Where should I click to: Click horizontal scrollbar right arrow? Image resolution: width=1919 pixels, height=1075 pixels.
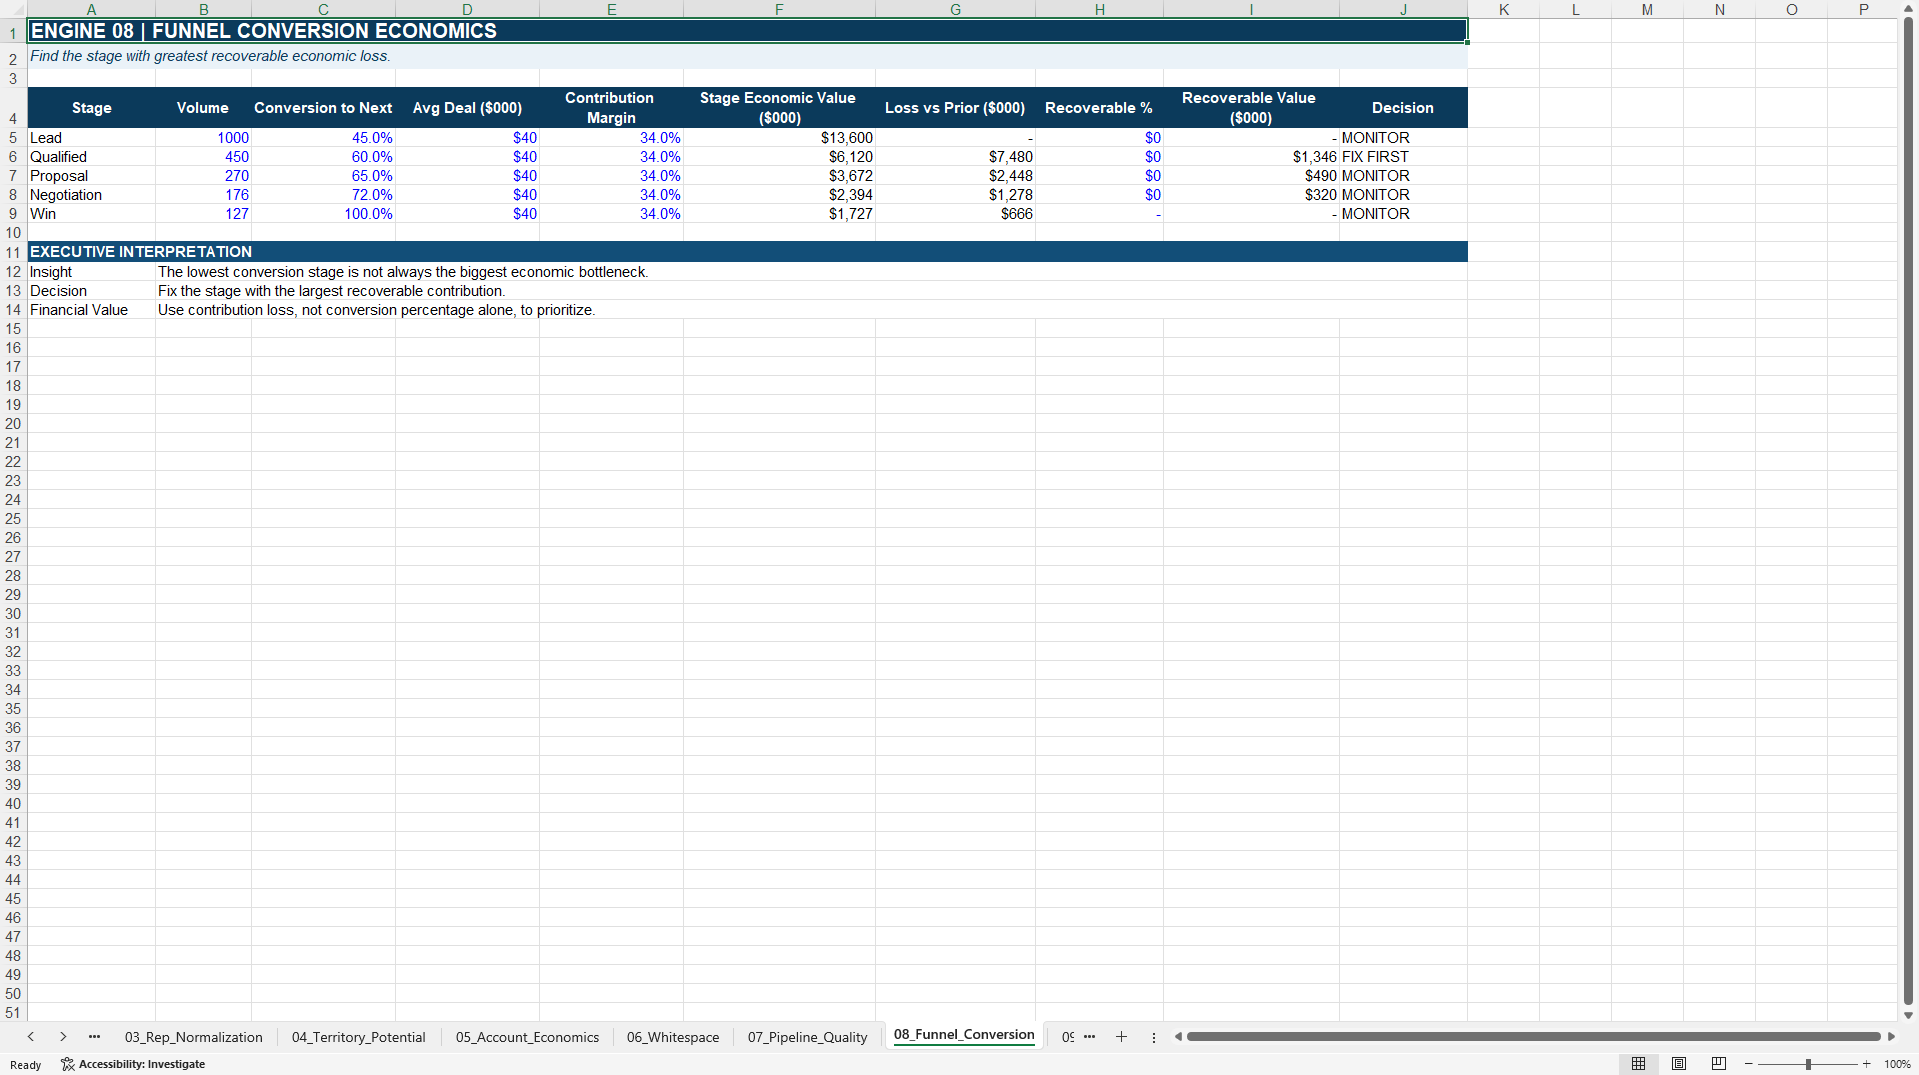click(1891, 1037)
